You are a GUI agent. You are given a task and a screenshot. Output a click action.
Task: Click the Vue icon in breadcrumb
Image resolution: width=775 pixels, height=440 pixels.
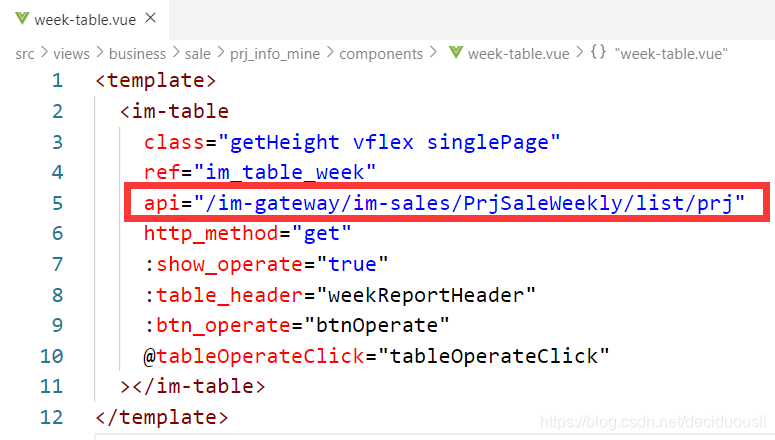click(x=456, y=52)
